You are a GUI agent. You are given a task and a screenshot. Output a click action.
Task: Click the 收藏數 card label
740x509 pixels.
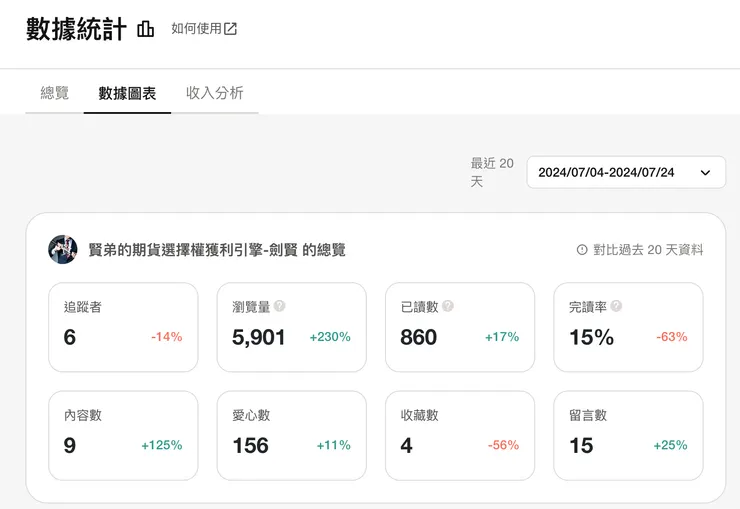(x=420, y=415)
